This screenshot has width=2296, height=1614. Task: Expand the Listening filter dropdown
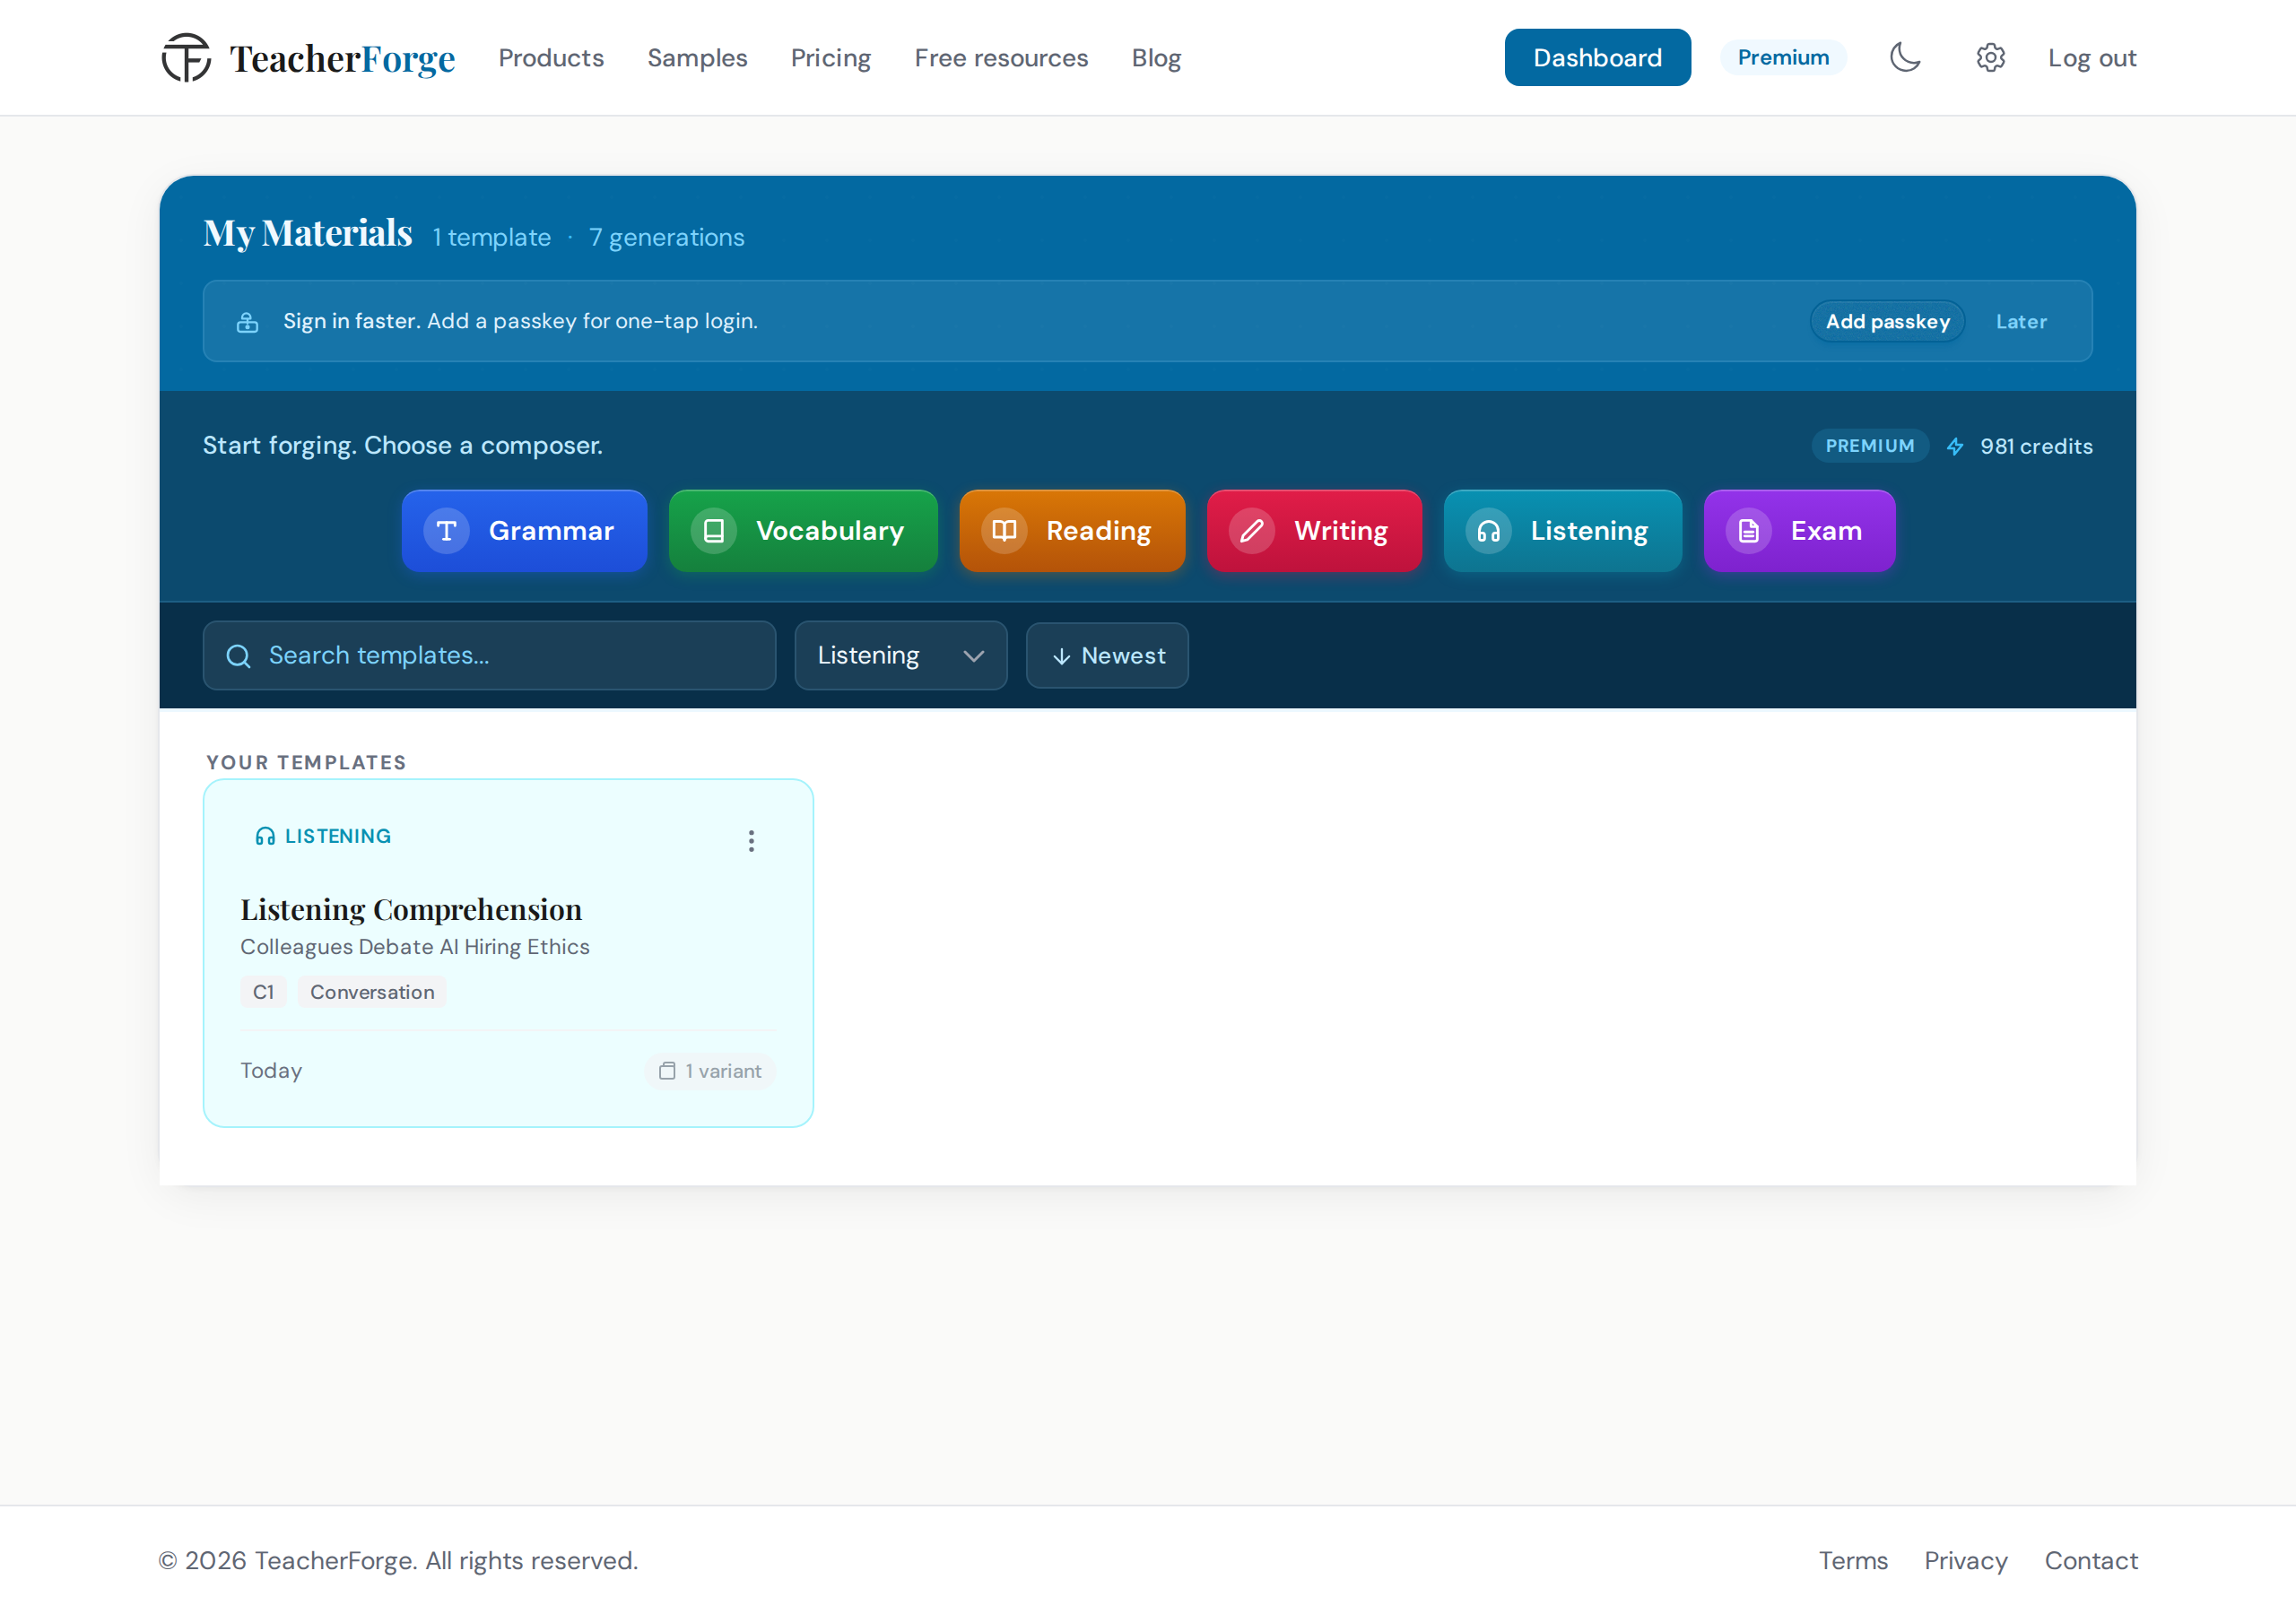coord(900,656)
